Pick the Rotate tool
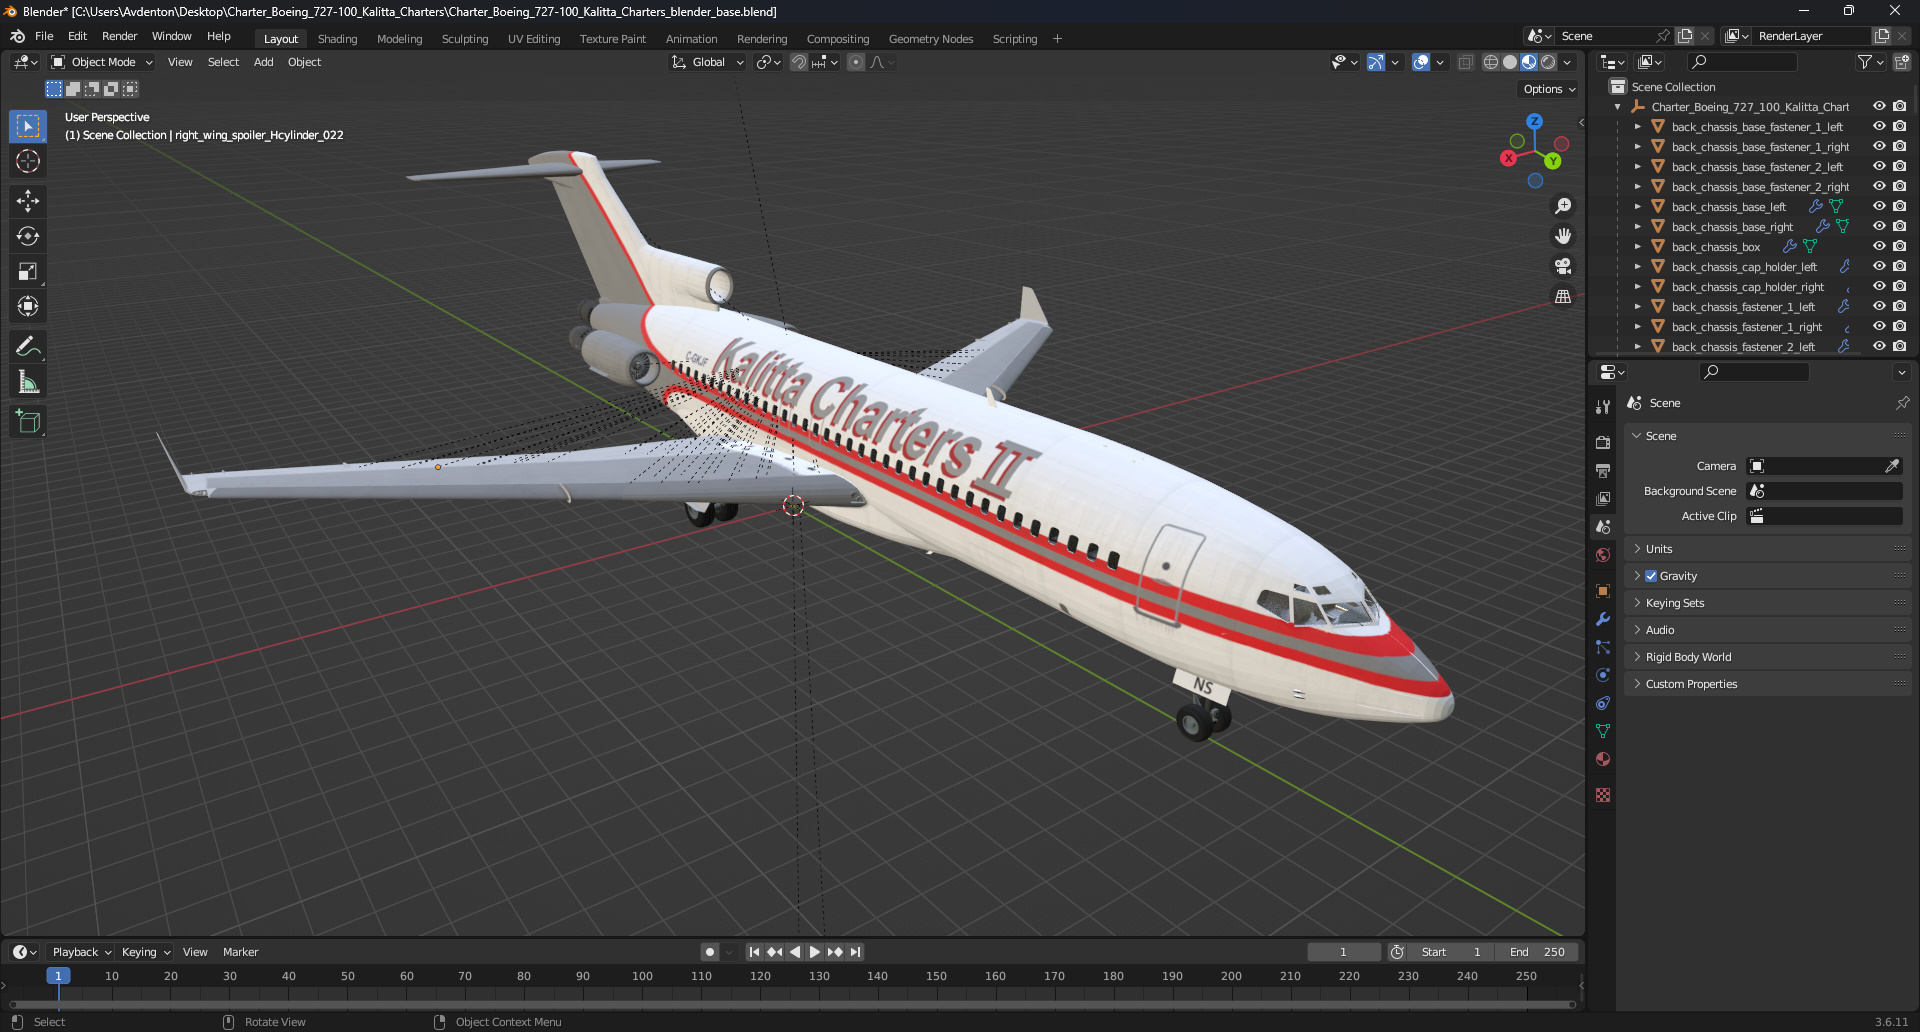Viewport: 1920px width, 1032px height. pyautogui.click(x=28, y=236)
